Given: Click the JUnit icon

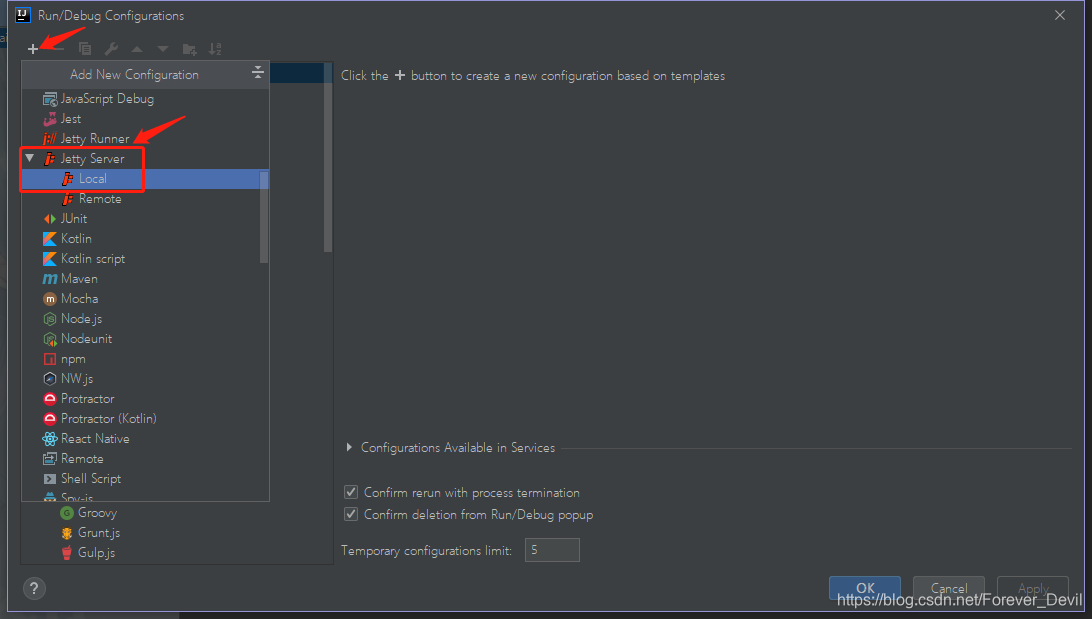Looking at the screenshot, I should [50, 219].
